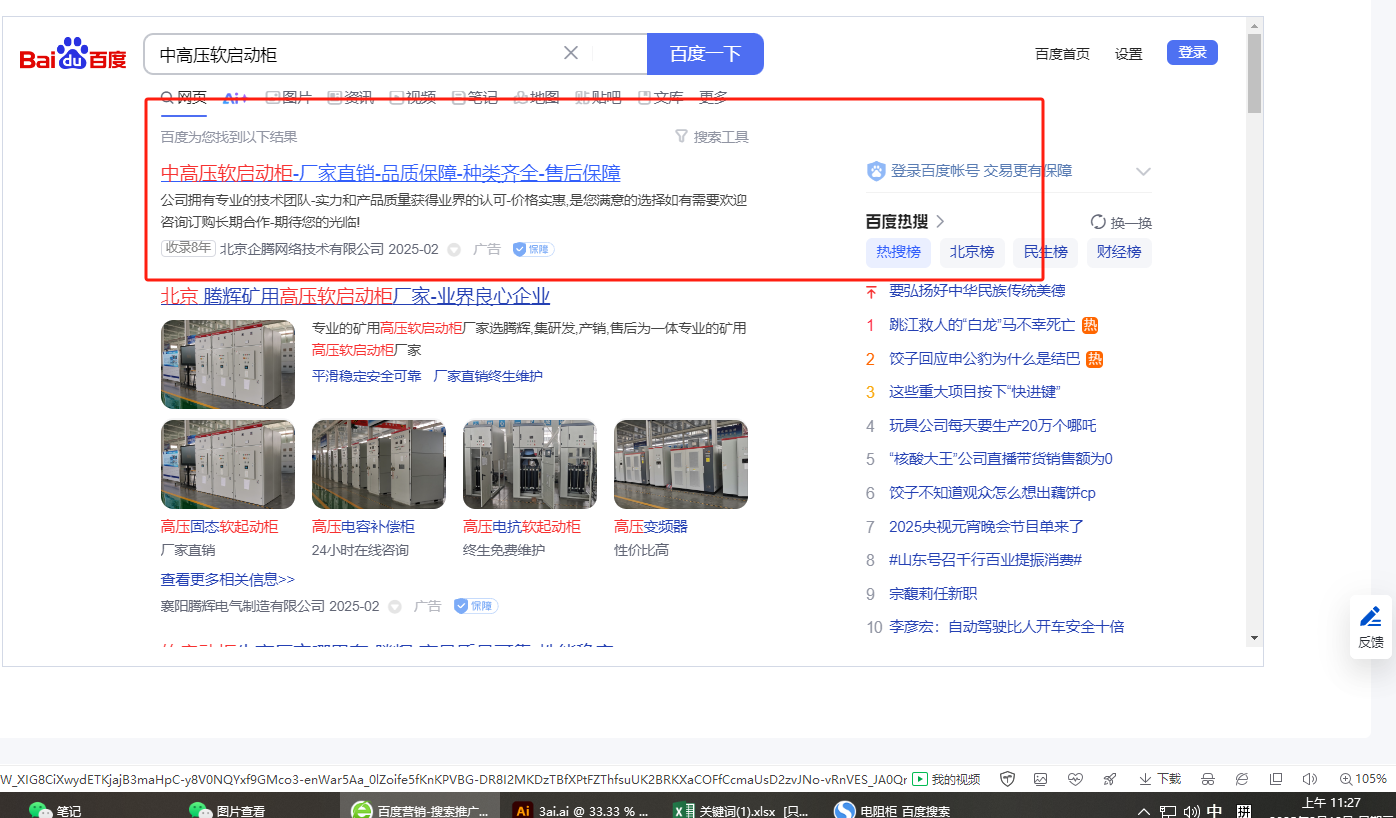Viewport: 1396px width, 818px height.
Task: Select the 热搜榜 hot list tab
Action: tap(898, 252)
